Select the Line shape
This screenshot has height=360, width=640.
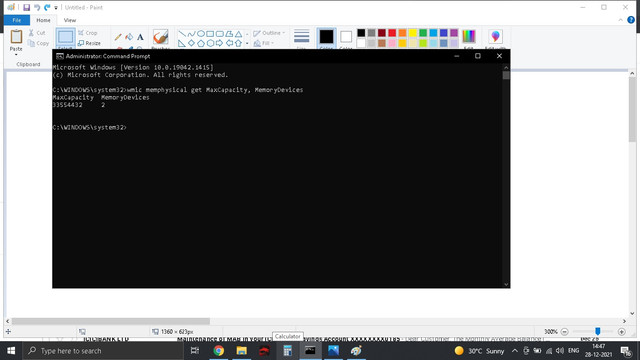[x=182, y=34]
